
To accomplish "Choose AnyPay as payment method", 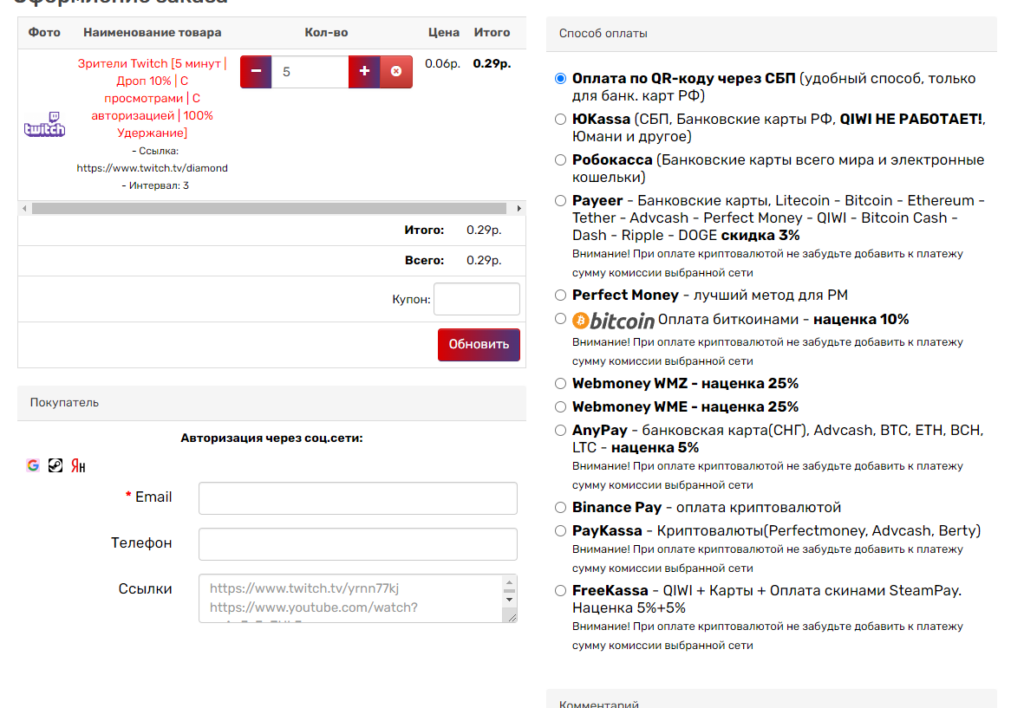I will pyautogui.click(x=560, y=430).
